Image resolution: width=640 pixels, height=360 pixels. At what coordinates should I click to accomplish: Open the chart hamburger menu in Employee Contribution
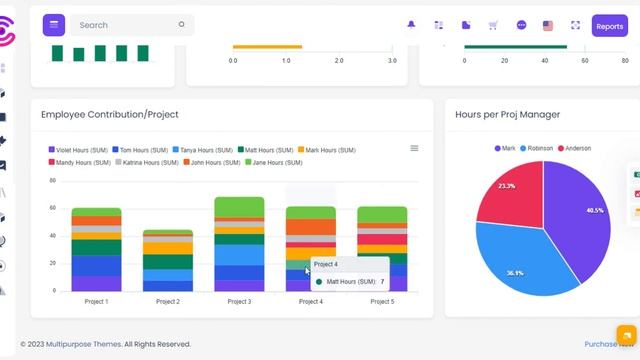coord(414,148)
